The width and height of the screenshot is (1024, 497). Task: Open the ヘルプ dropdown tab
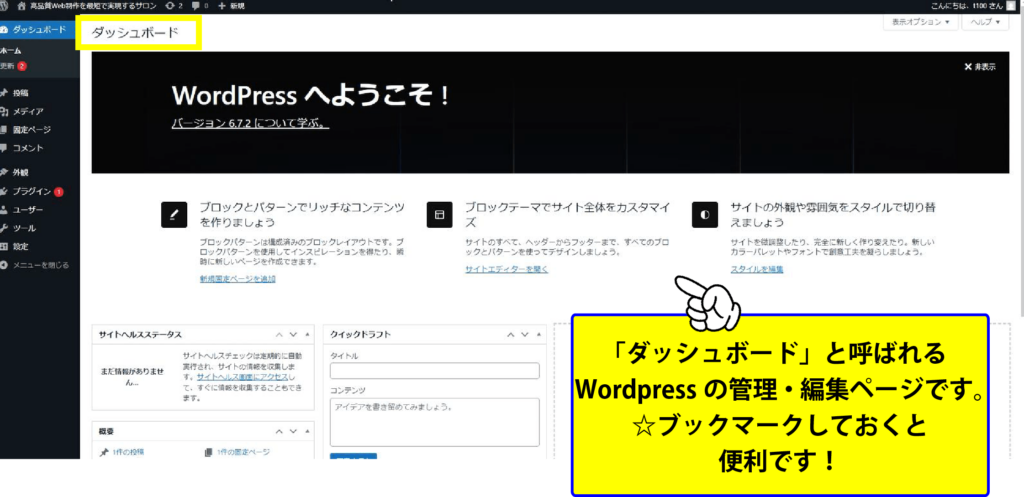tap(985, 22)
